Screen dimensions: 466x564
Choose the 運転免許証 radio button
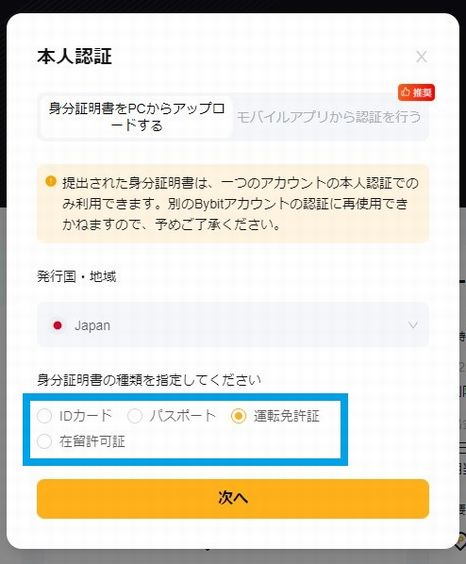point(238,416)
